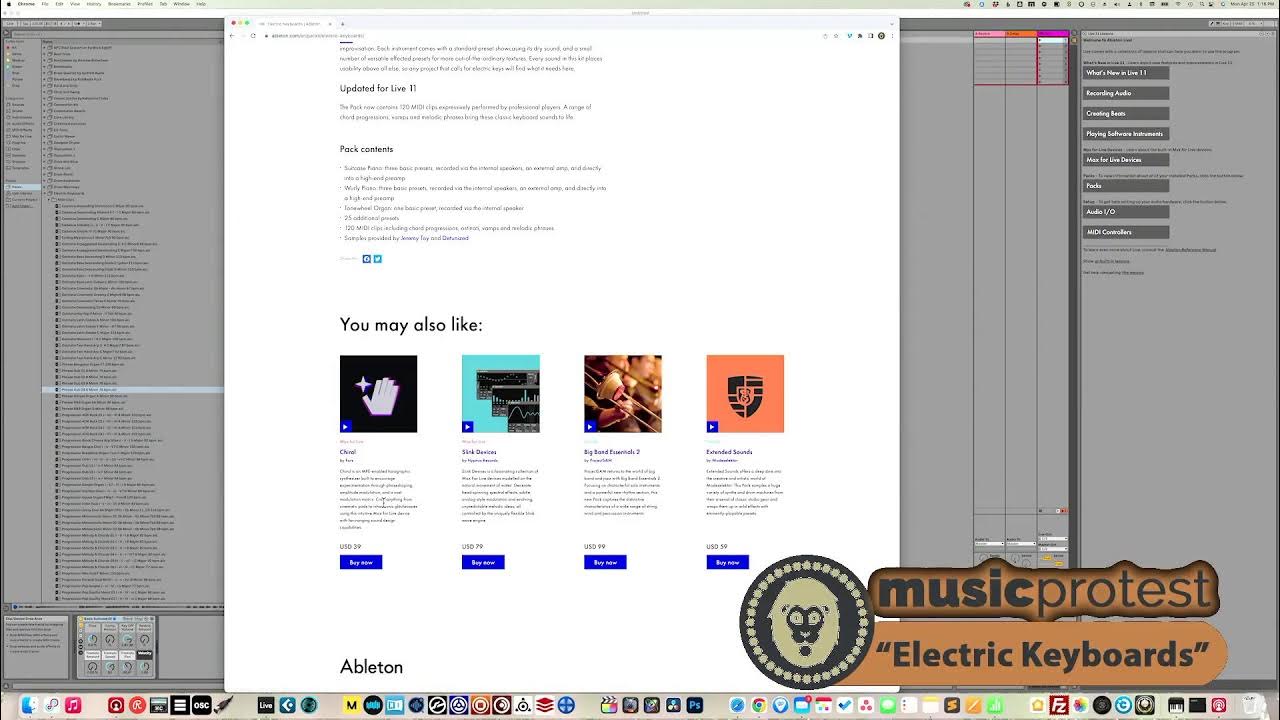Select Current Project under Places in Live
The image size is (1280, 720).
pyautogui.click(x=22, y=199)
